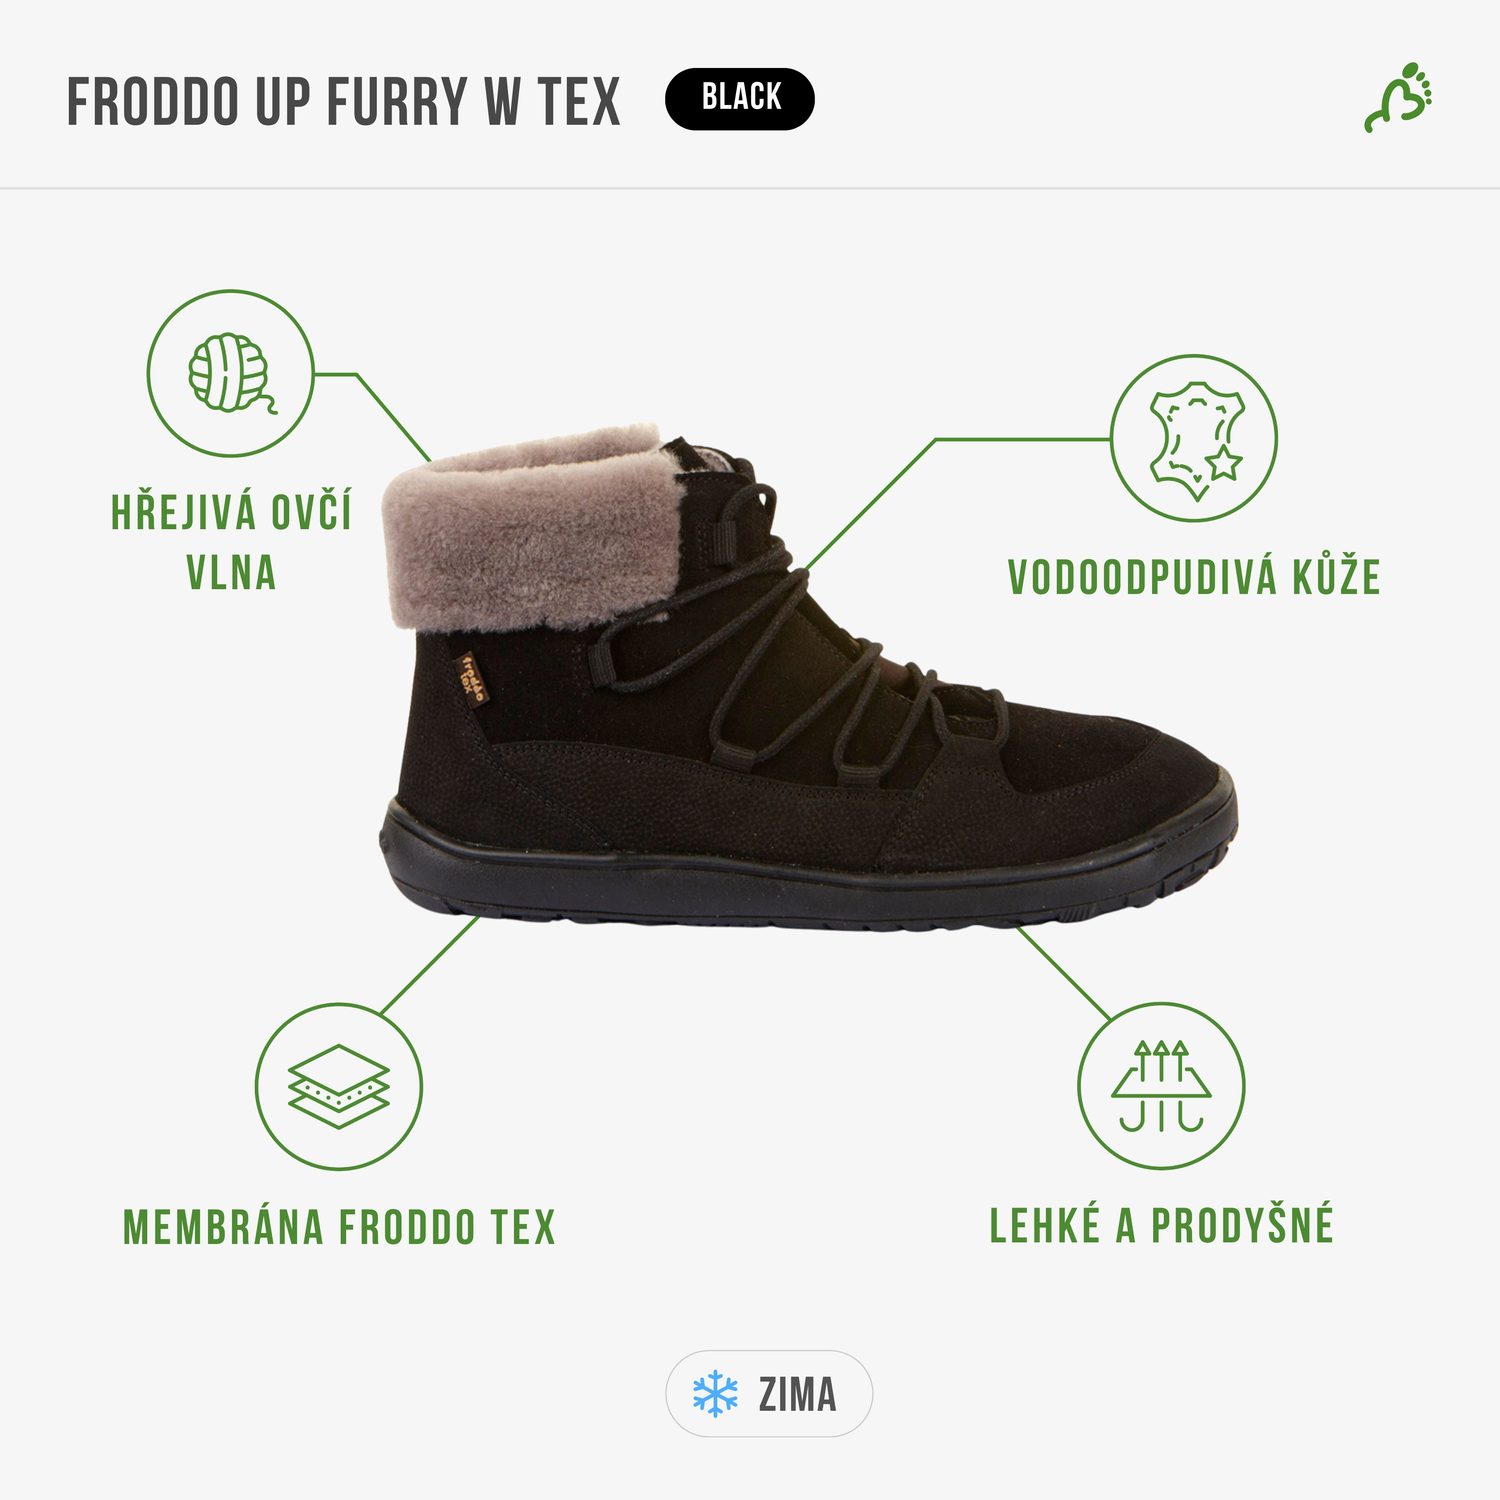This screenshot has width=1500, height=1500.
Task: Click the froddo tex tag on boot
Action: pos(472,679)
